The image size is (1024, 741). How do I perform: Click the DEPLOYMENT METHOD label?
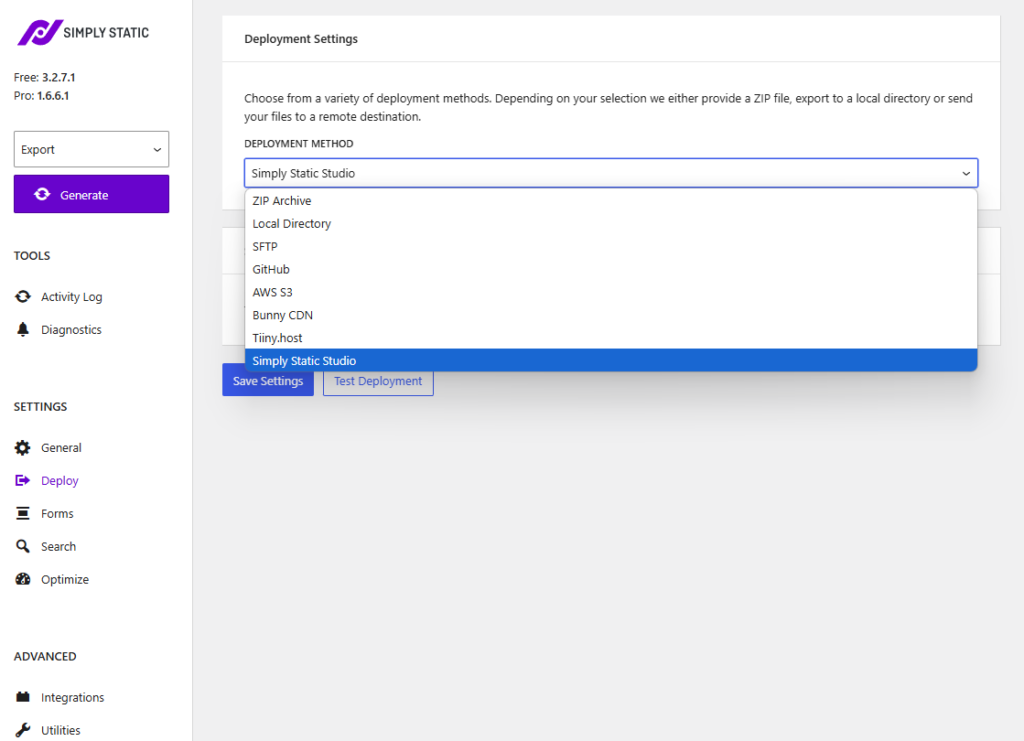pyautogui.click(x=298, y=144)
